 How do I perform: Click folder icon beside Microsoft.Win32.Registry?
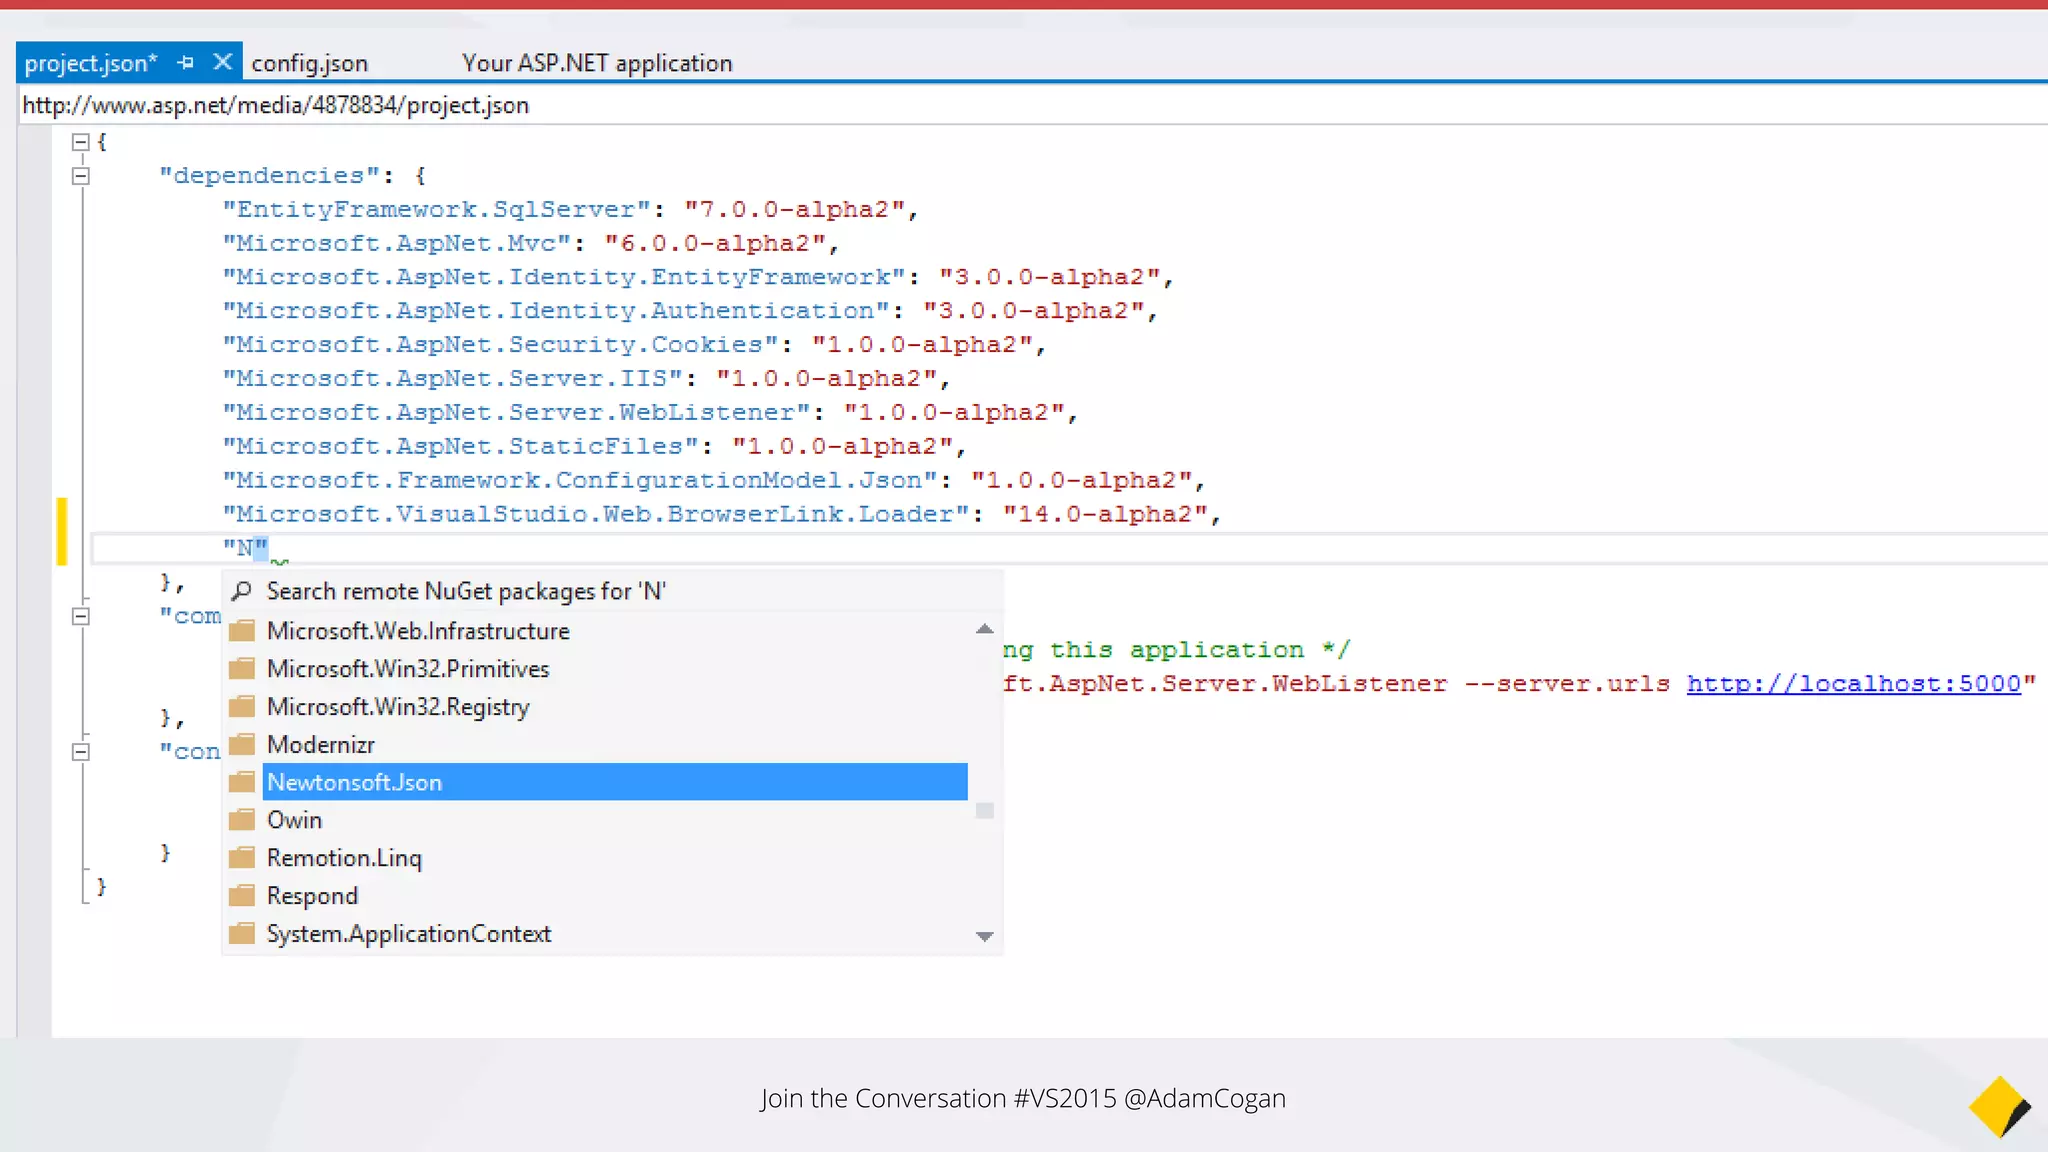pyautogui.click(x=242, y=707)
